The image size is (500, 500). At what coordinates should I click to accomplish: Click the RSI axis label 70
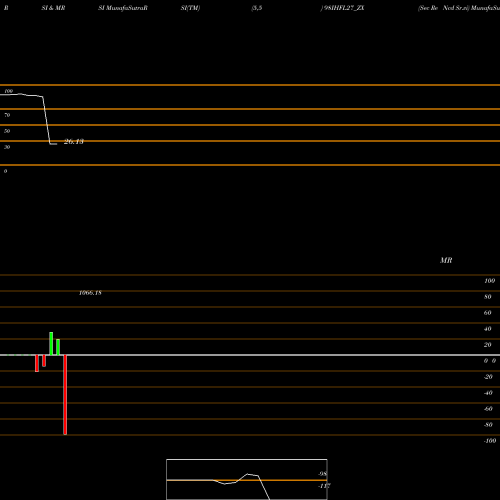[7, 115]
